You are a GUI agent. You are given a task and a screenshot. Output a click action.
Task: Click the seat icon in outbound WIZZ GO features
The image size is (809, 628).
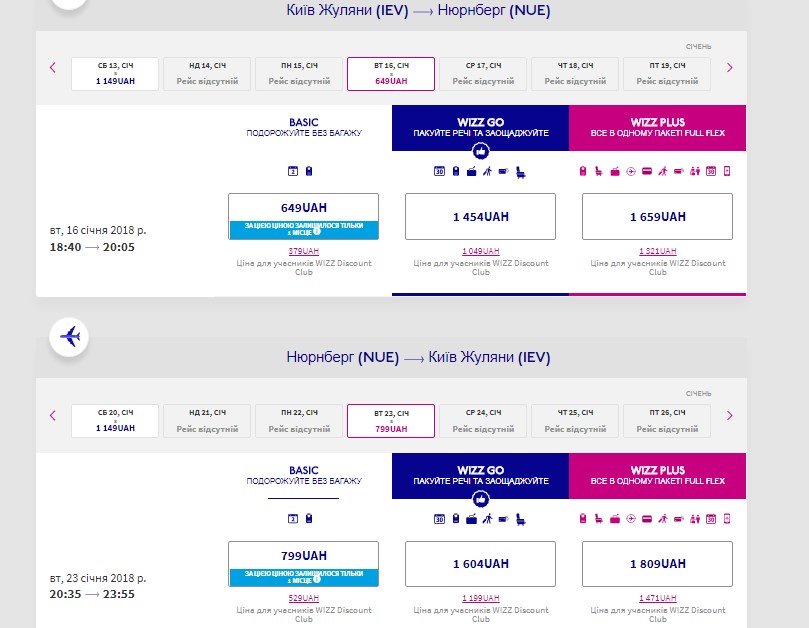click(x=521, y=172)
